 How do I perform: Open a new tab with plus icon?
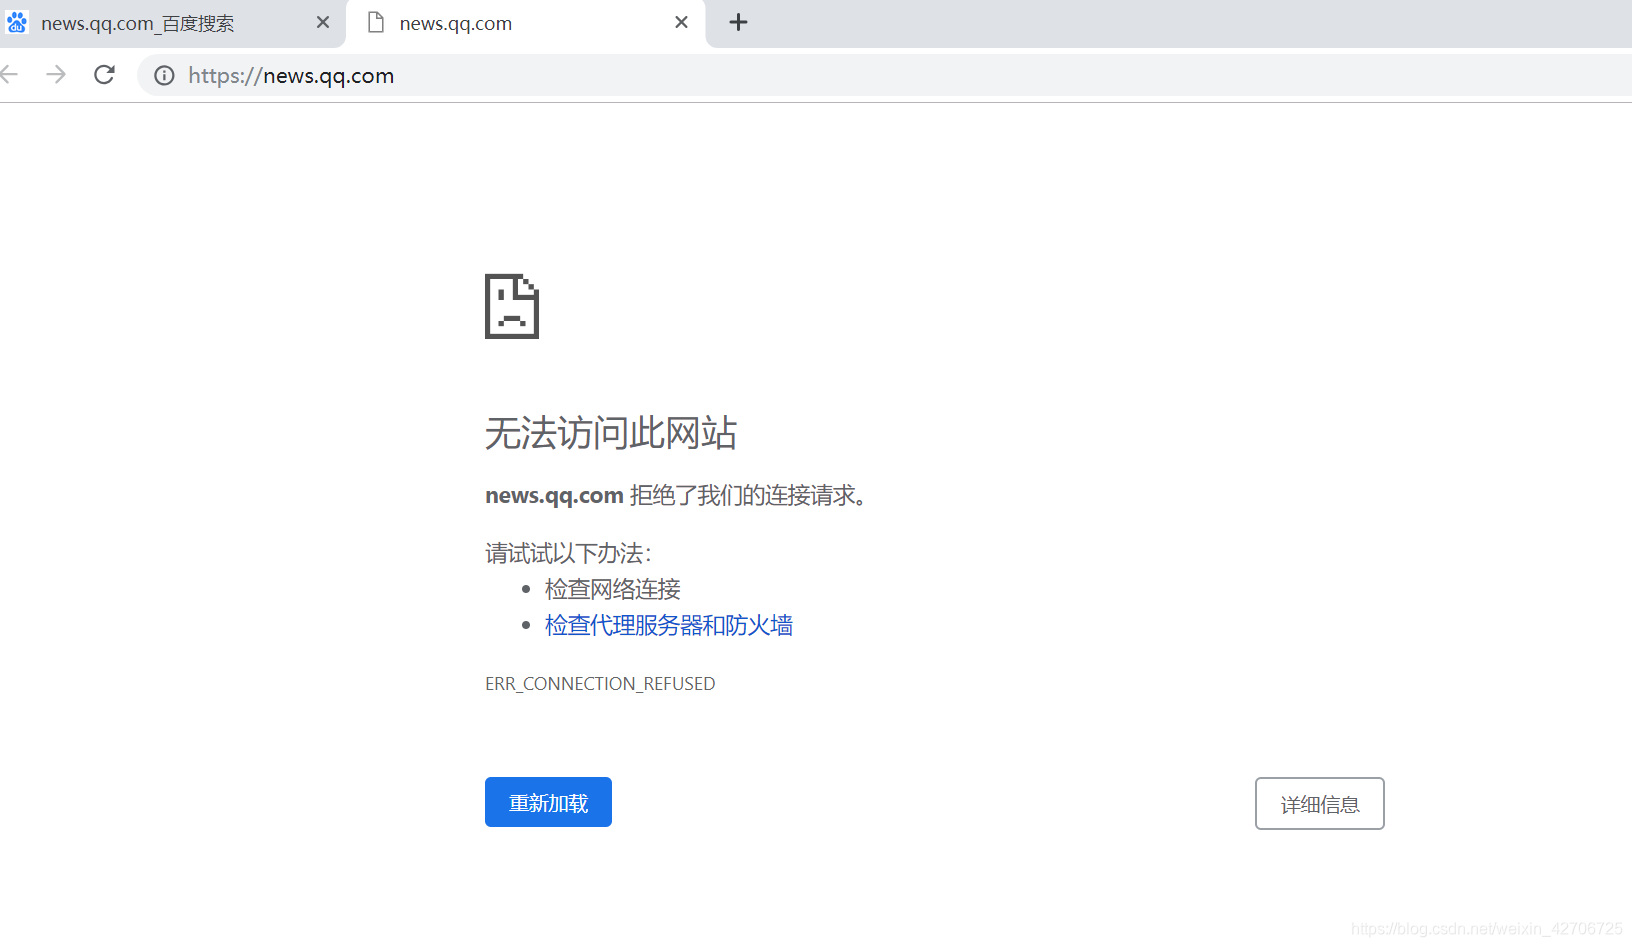tap(738, 22)
